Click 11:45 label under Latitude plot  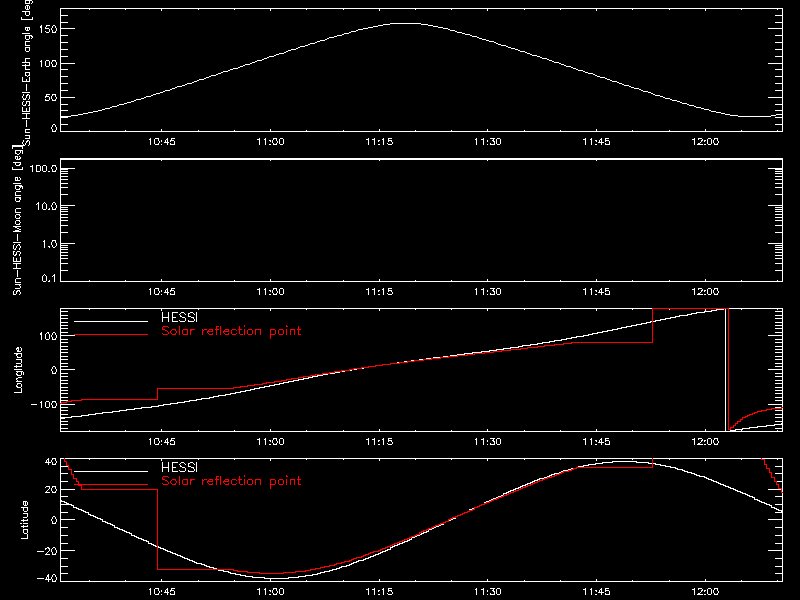(x=596, y=592)
